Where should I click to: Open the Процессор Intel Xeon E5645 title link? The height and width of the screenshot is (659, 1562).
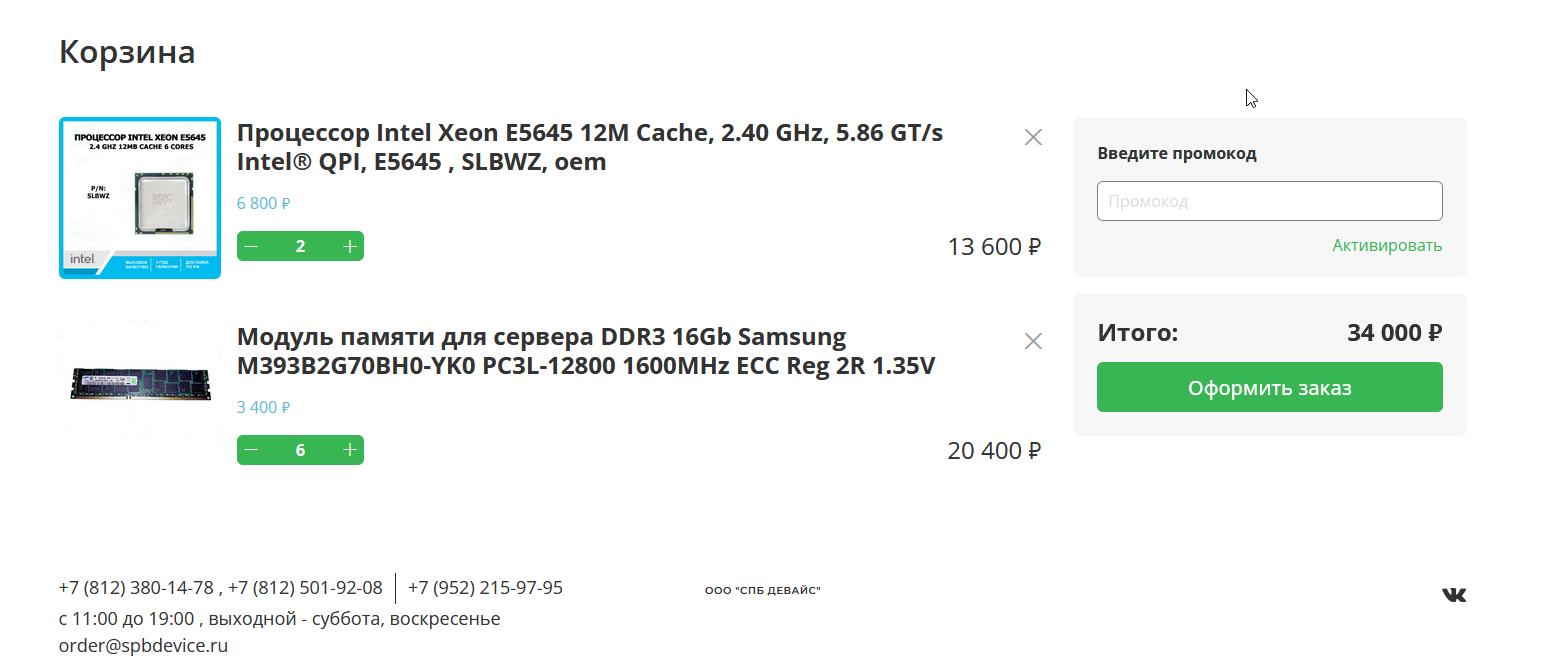(590, 147)
